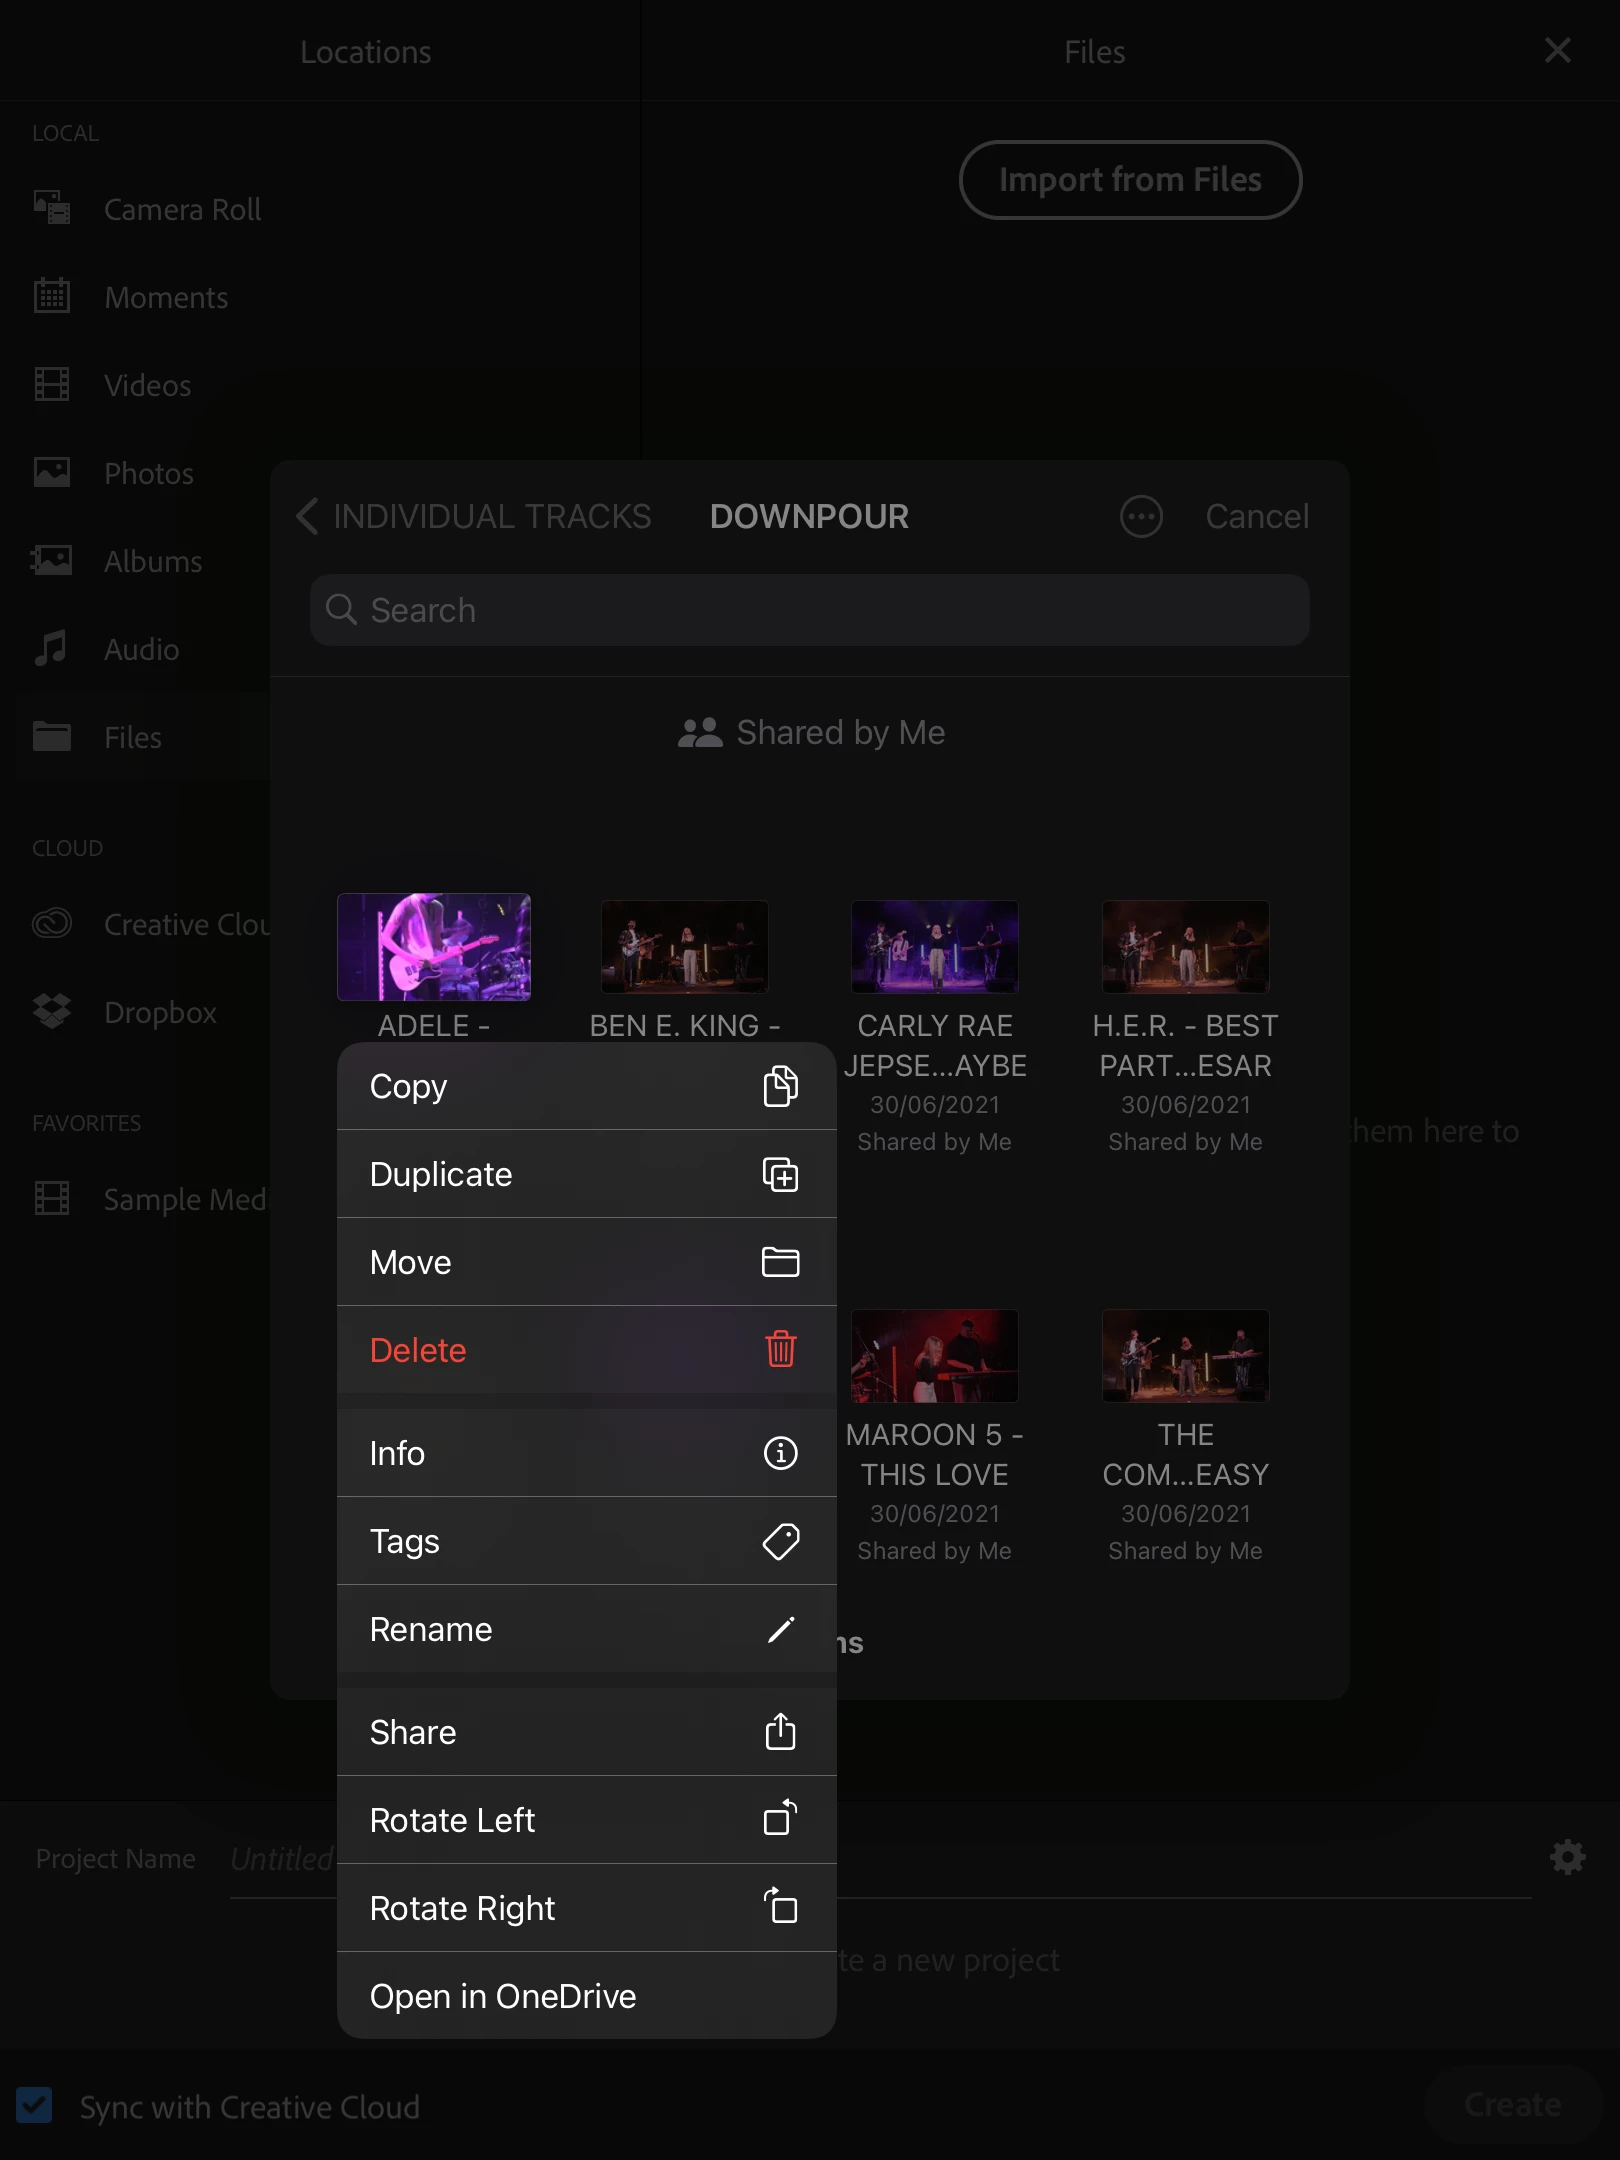The height and width of the screenshot is (2160, 1620).
Task: Click the Search field in file picker
Action: click(x=810, y=610)
